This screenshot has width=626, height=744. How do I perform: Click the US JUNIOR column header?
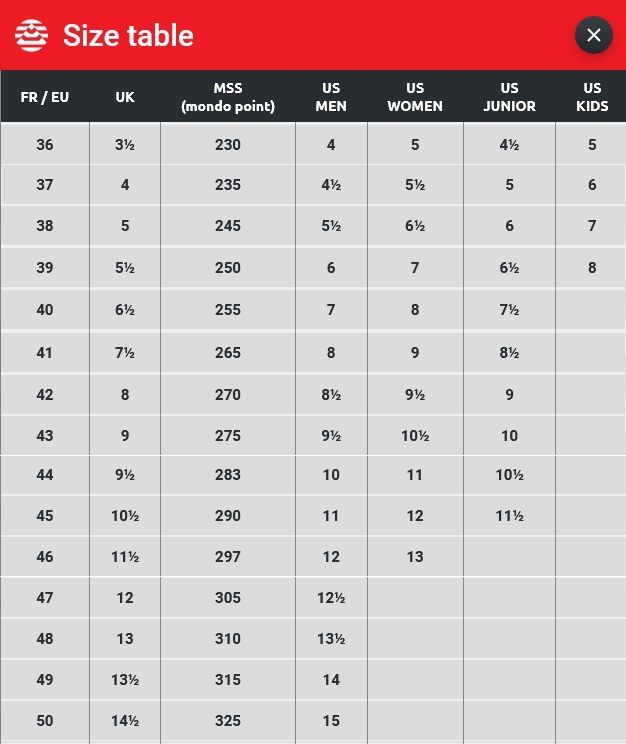point(509,97)
